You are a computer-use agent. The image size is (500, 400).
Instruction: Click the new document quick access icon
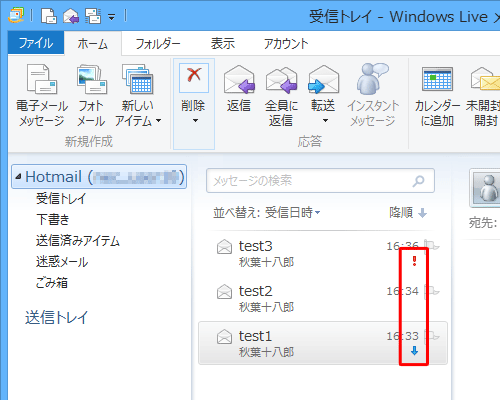coord(49,16)
